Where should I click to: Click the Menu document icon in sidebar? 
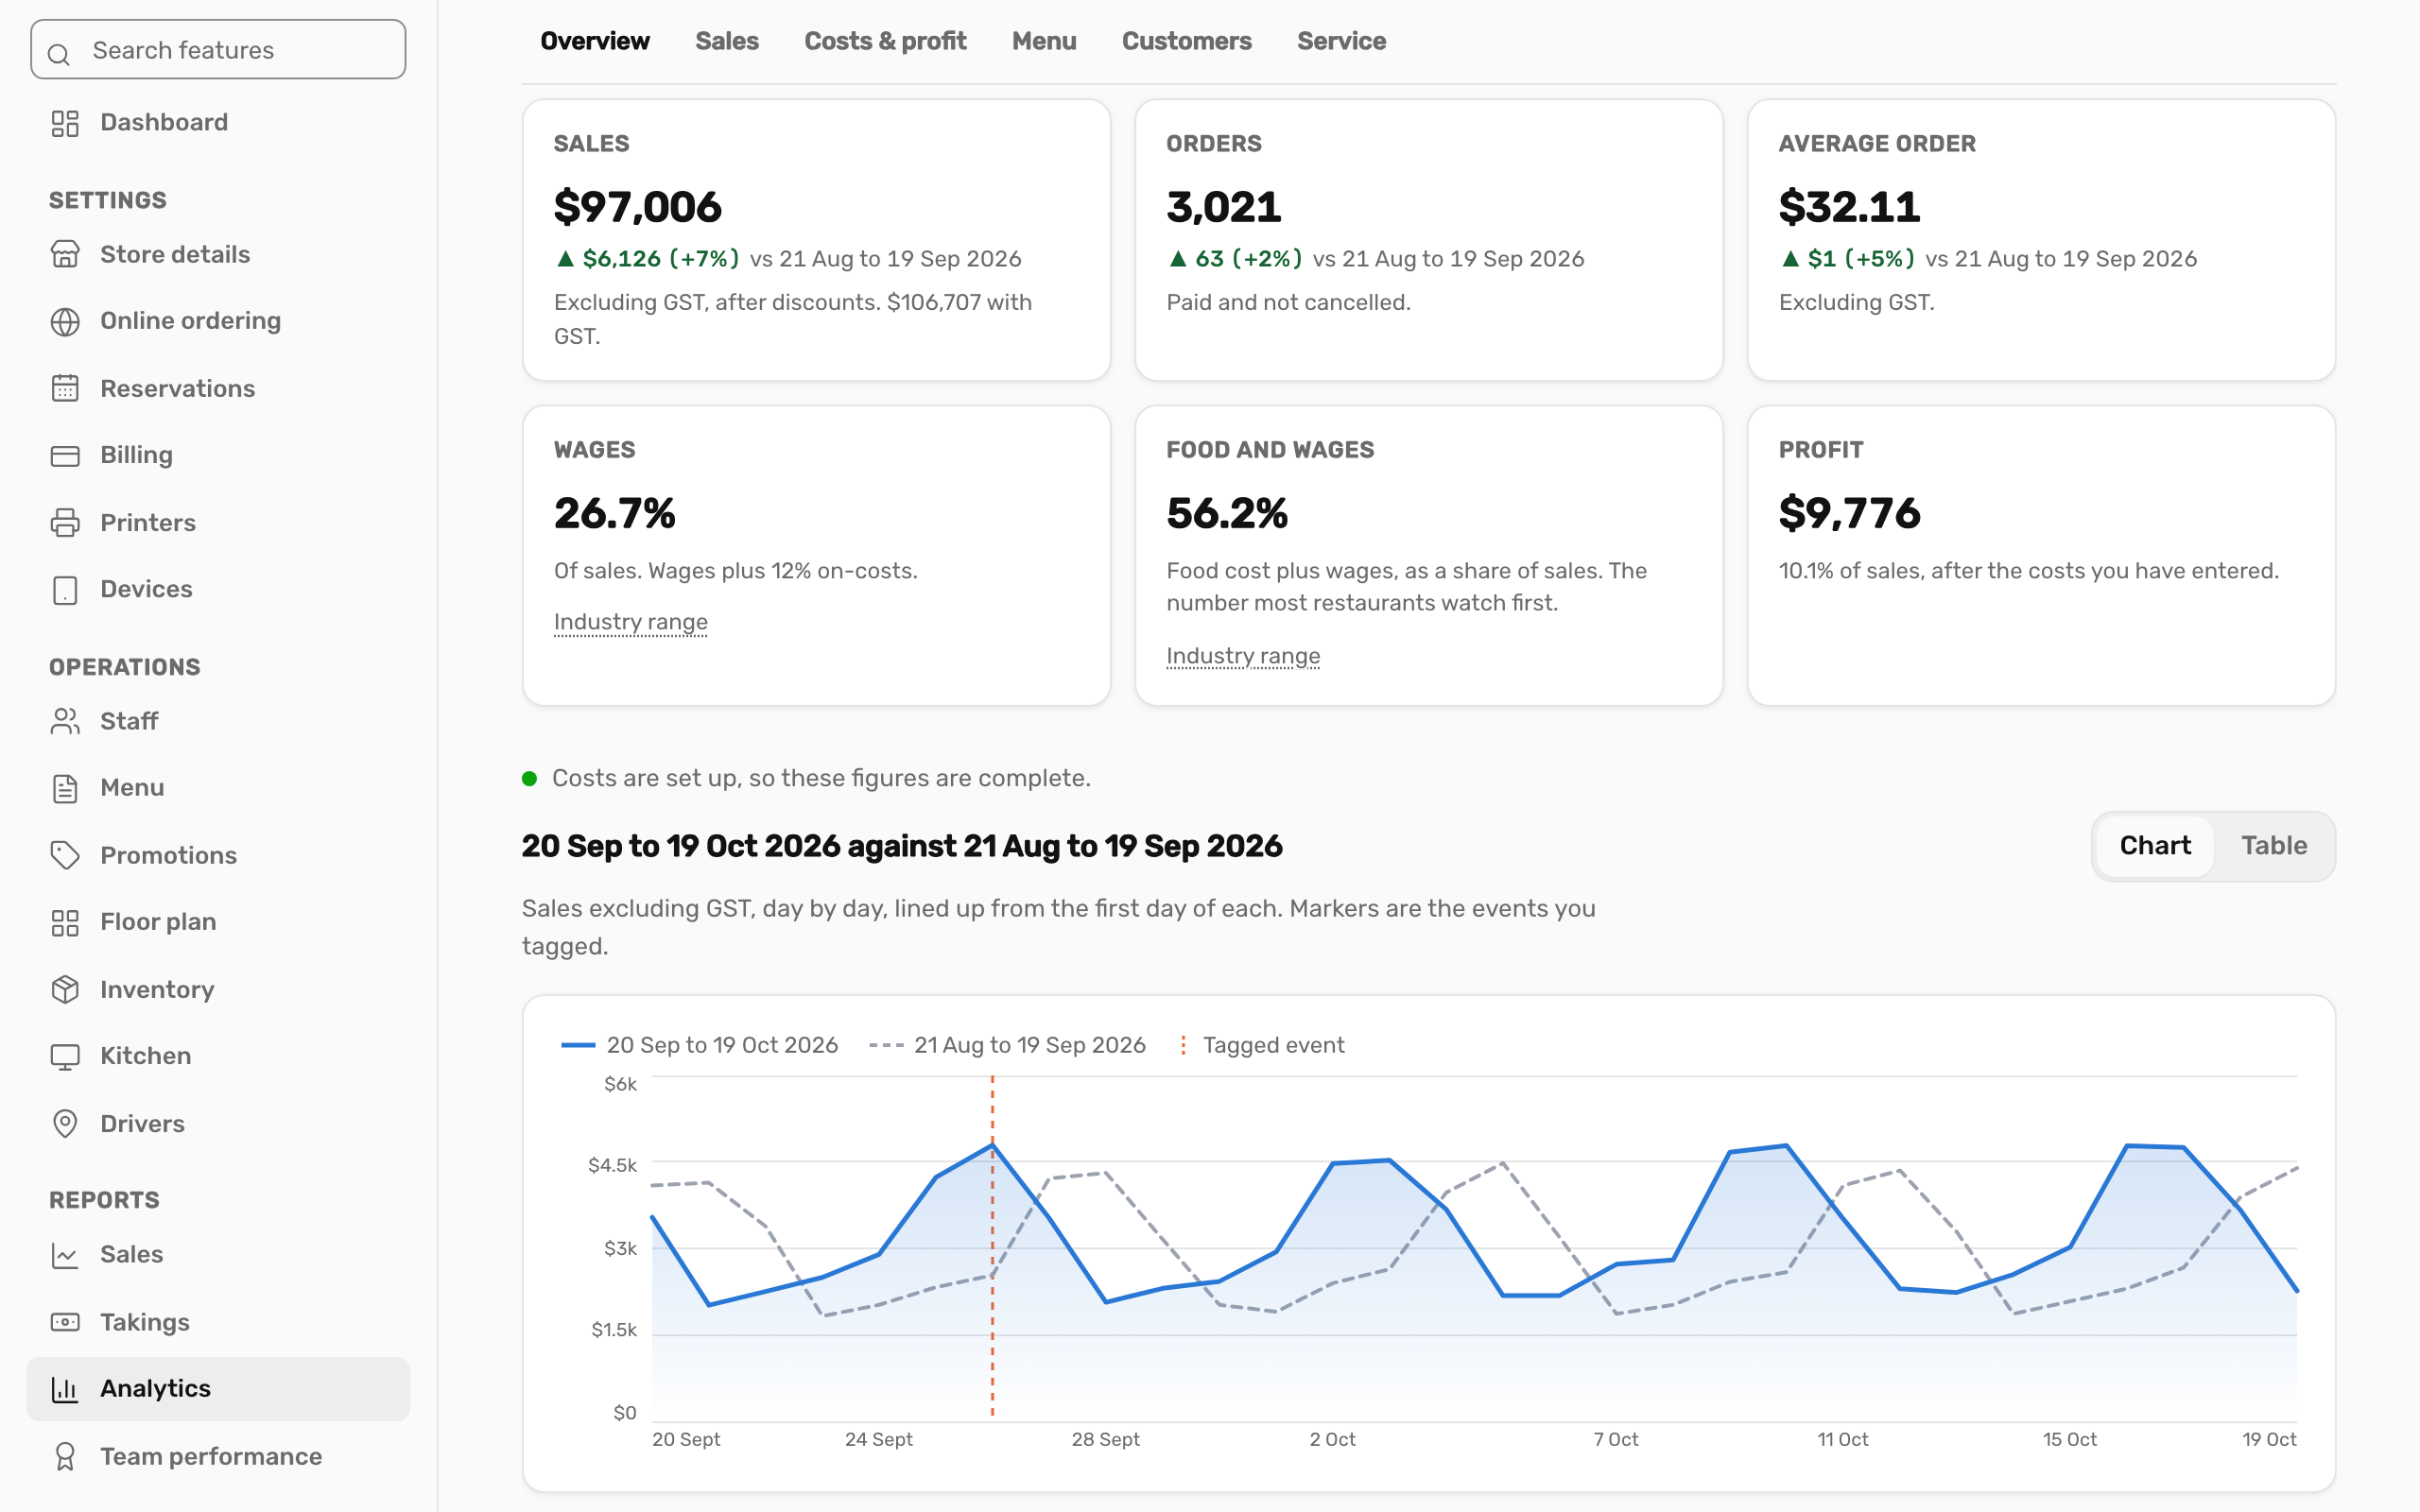[65, 788]
